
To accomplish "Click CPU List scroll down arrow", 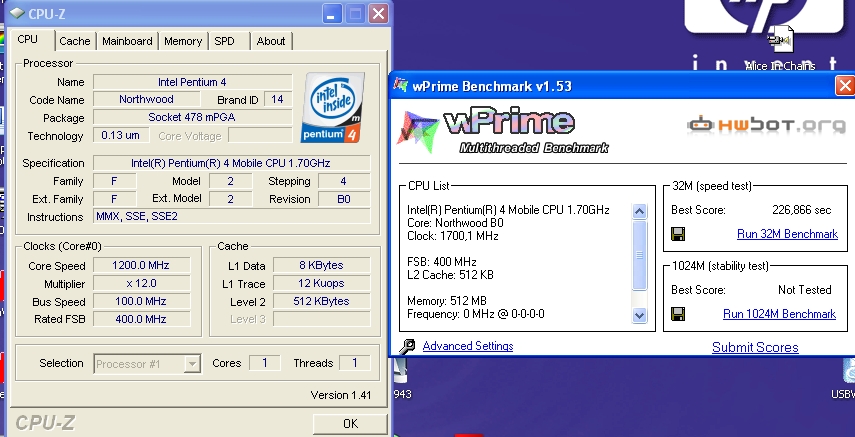I will point(639,315).
